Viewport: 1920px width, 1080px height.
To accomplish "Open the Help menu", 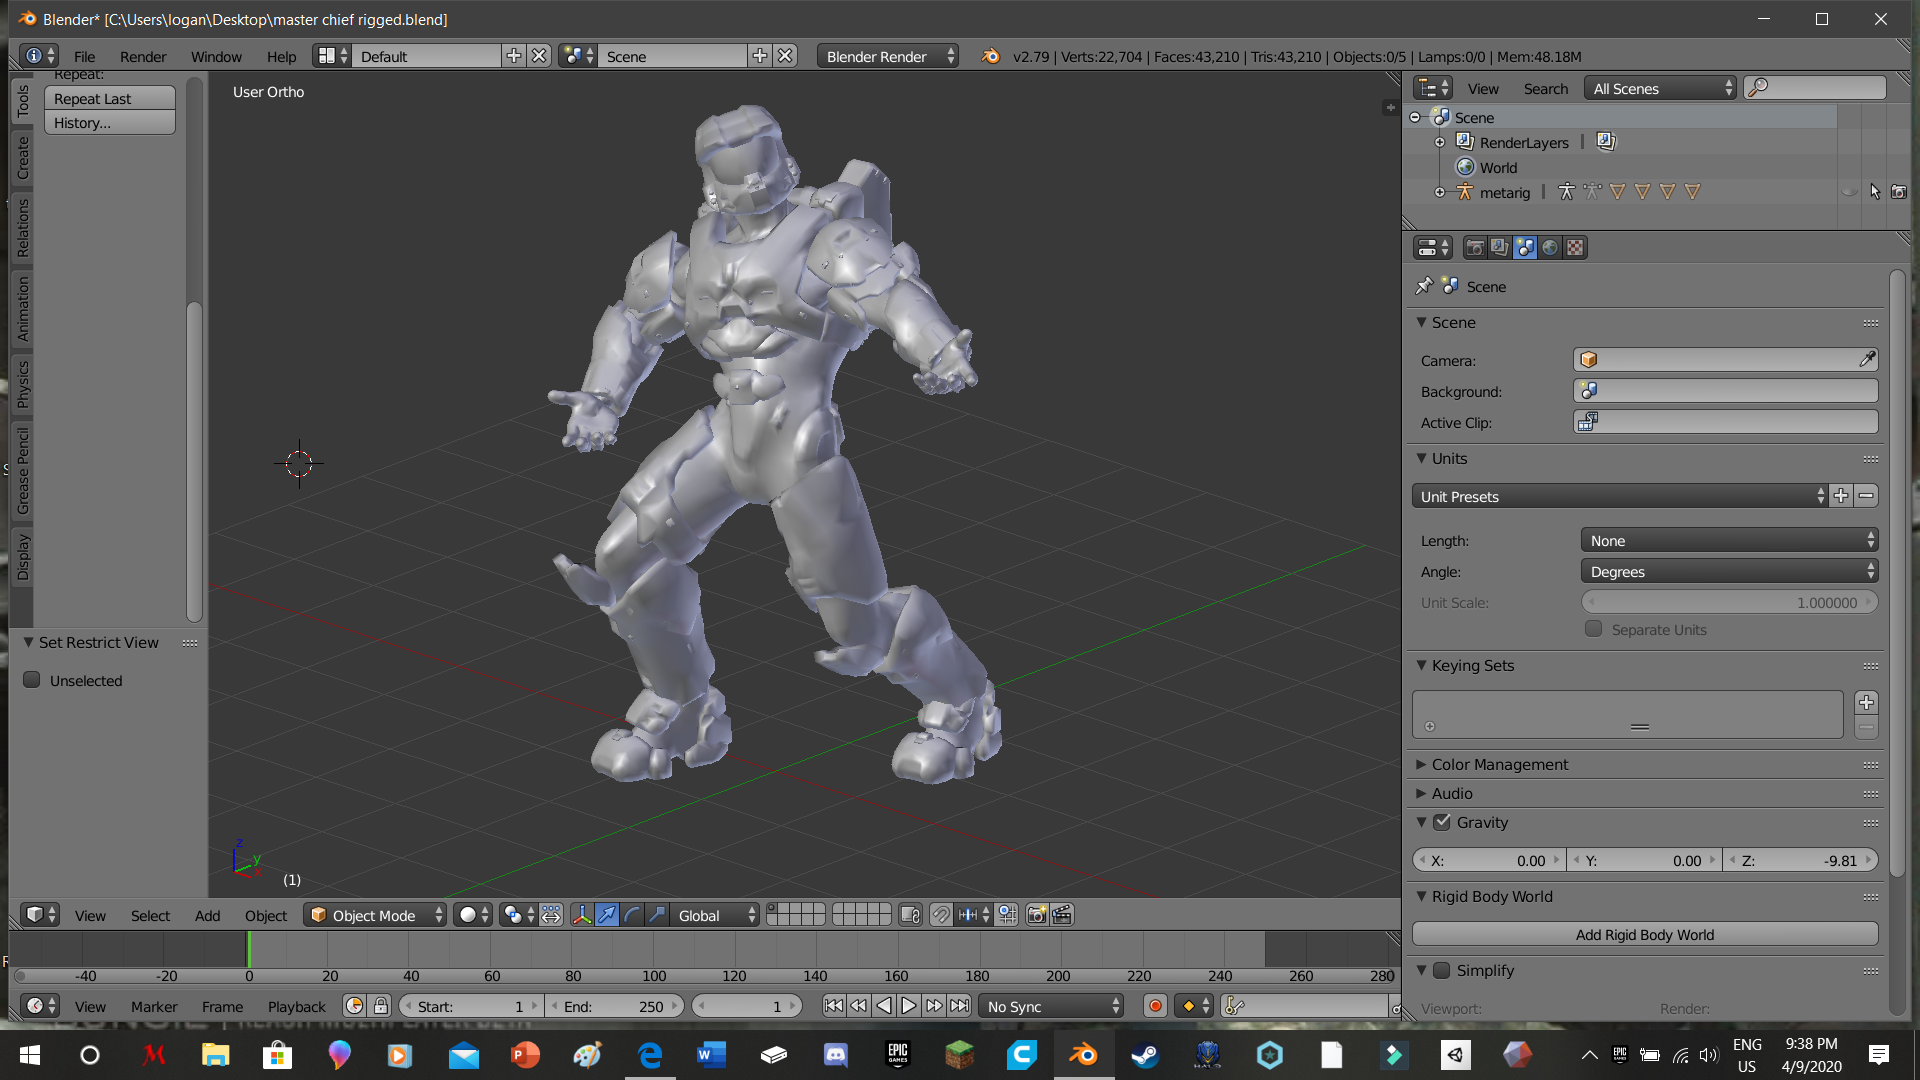I will pos(281,56).
